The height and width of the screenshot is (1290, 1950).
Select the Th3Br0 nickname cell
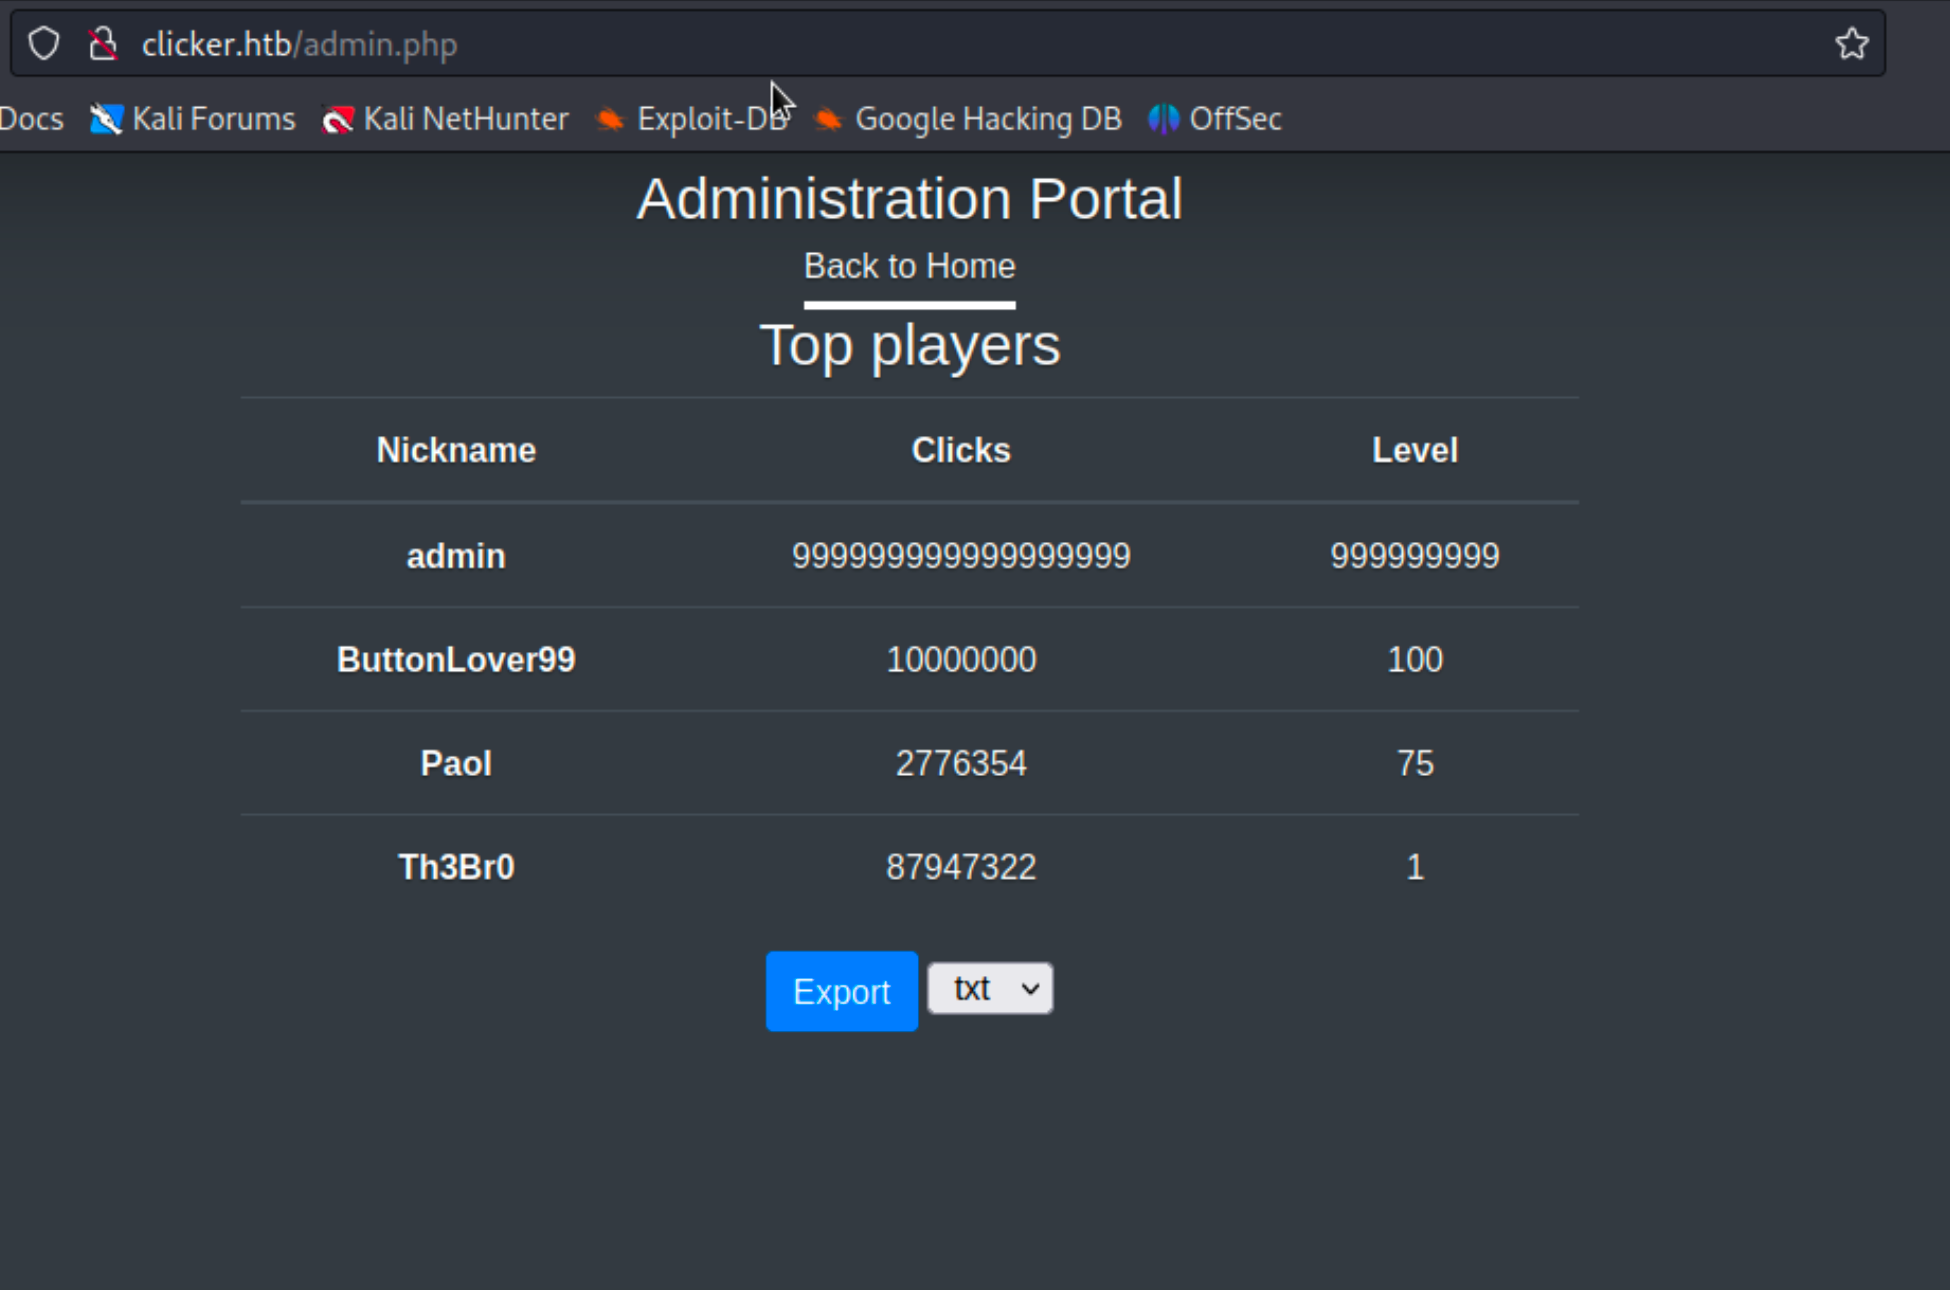pos(456,867)
